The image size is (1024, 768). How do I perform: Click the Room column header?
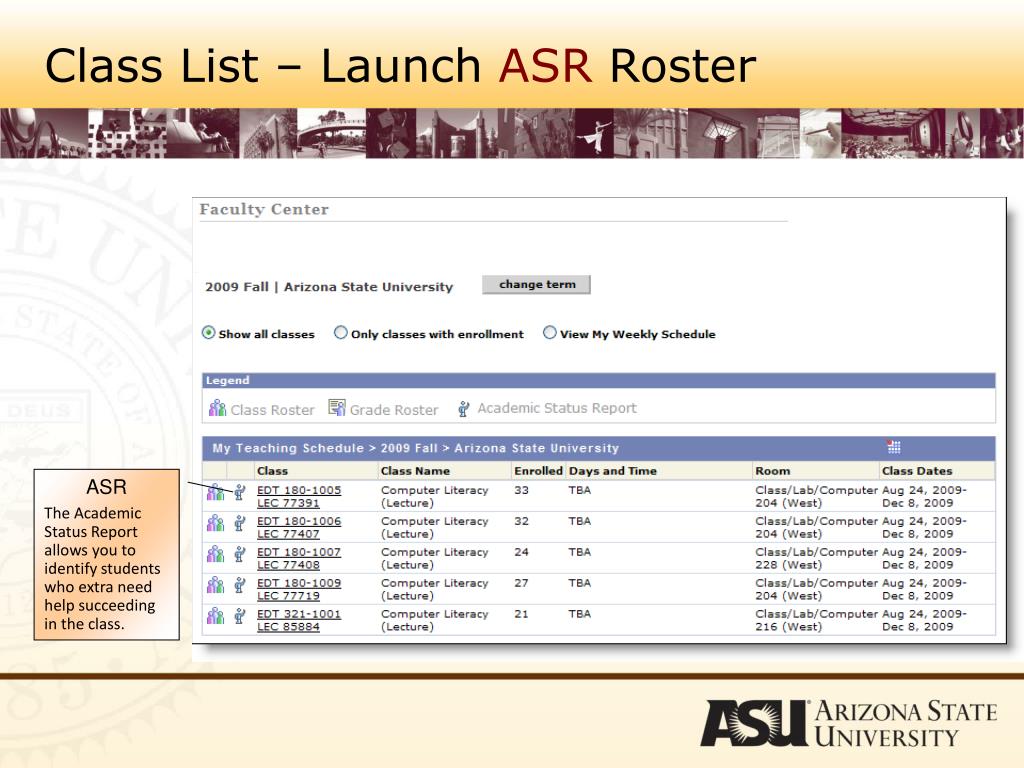pos(773,471)
